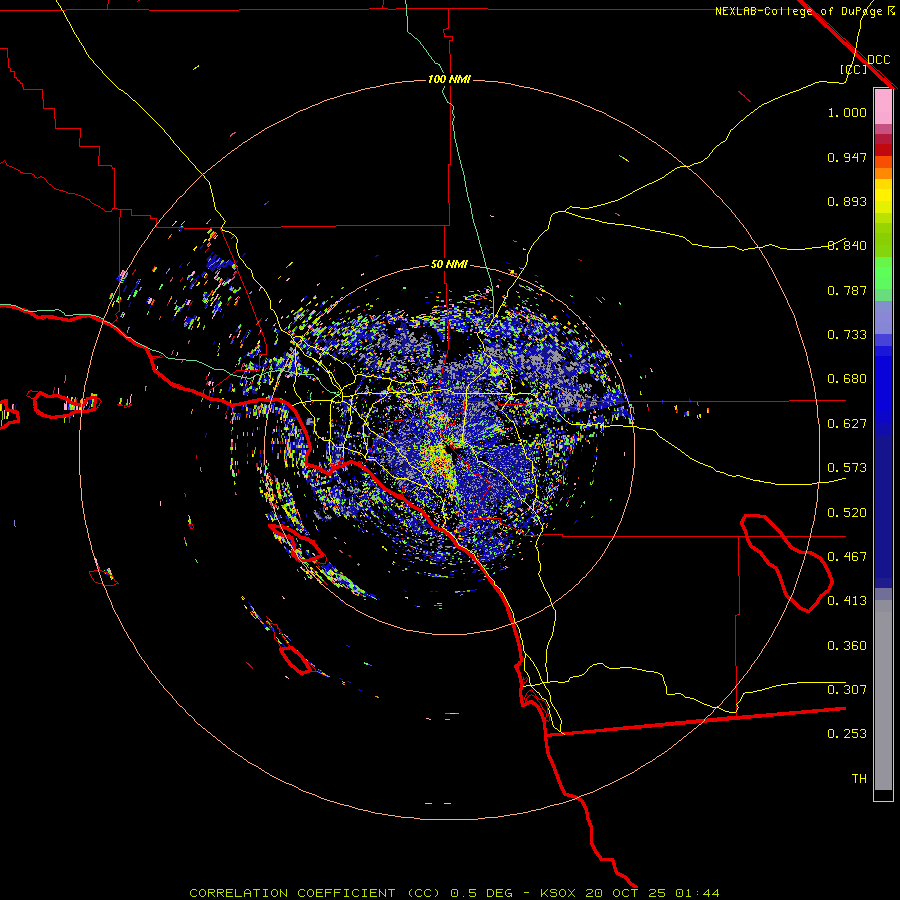Click the 0.413 scale value
The width and height of the screenshot is (900, 900).
(x=847, y=601)
